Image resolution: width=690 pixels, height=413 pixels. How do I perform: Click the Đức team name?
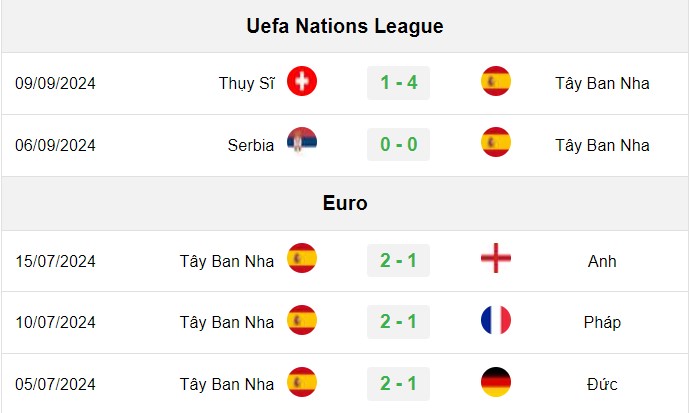click(602, 384)
